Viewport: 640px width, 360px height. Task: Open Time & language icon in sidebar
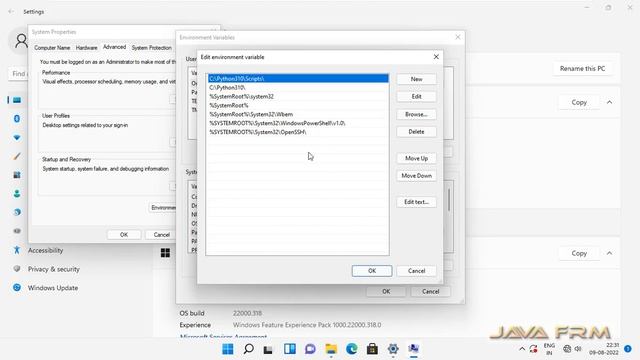pos(17,212)
